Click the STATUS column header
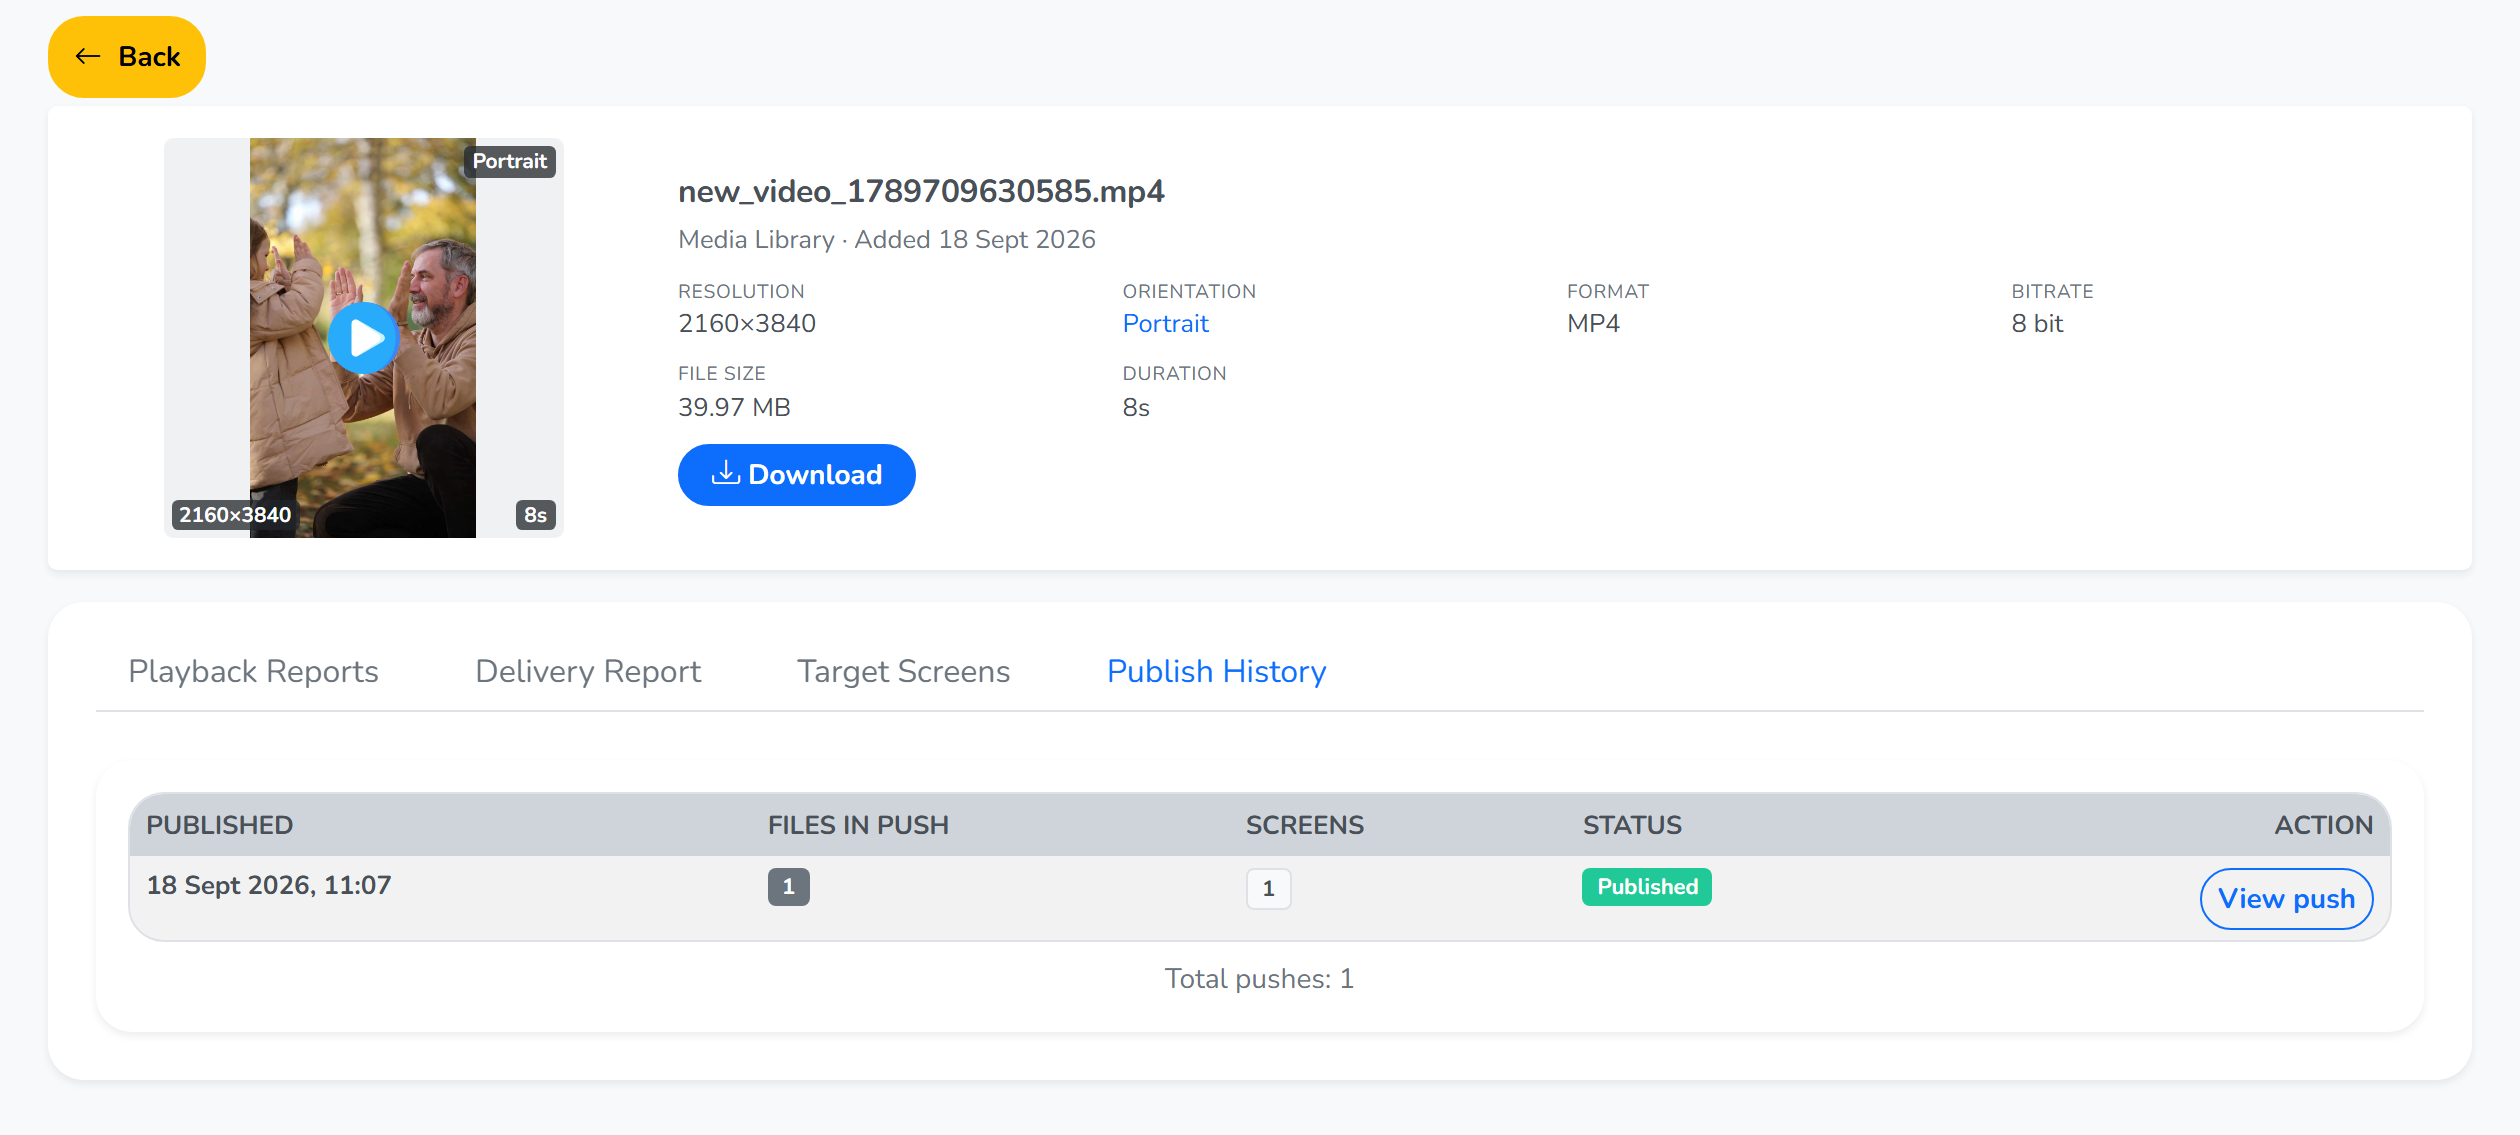 1632,825
